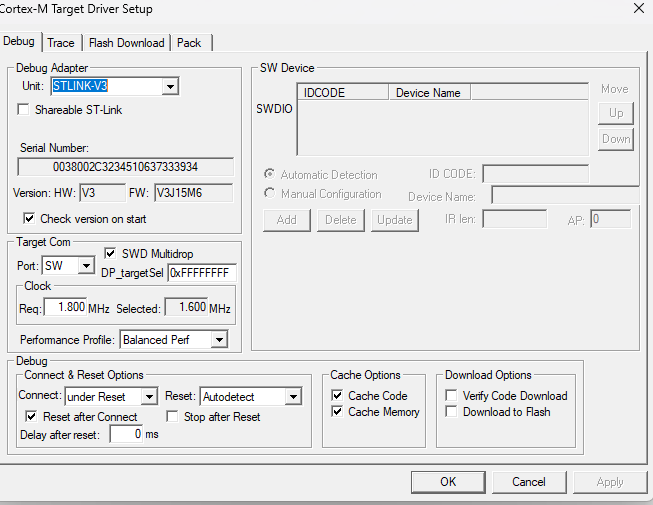The height and width of the screenshot is (505, 653).
Task: Click the IDCODE column header
Action: coord(343,92)
